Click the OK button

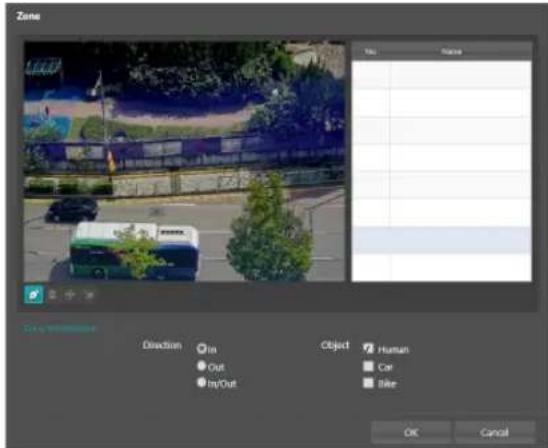(411, 432)
